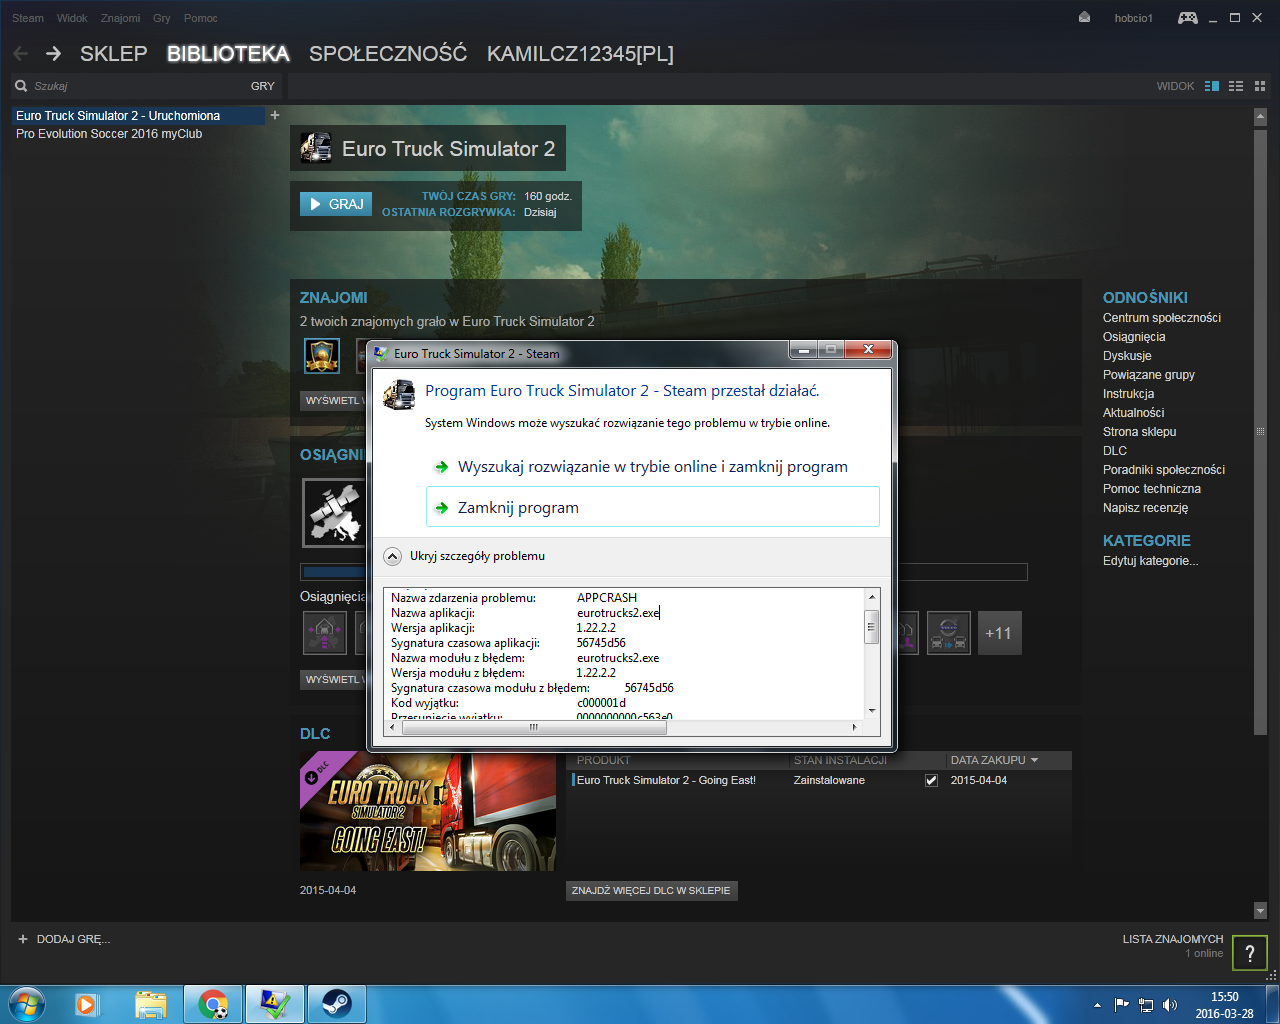The width and height of the screenshot is (1280, 1024).
Task: Click Edytuj kategorie link
Action: [1151, 561]
